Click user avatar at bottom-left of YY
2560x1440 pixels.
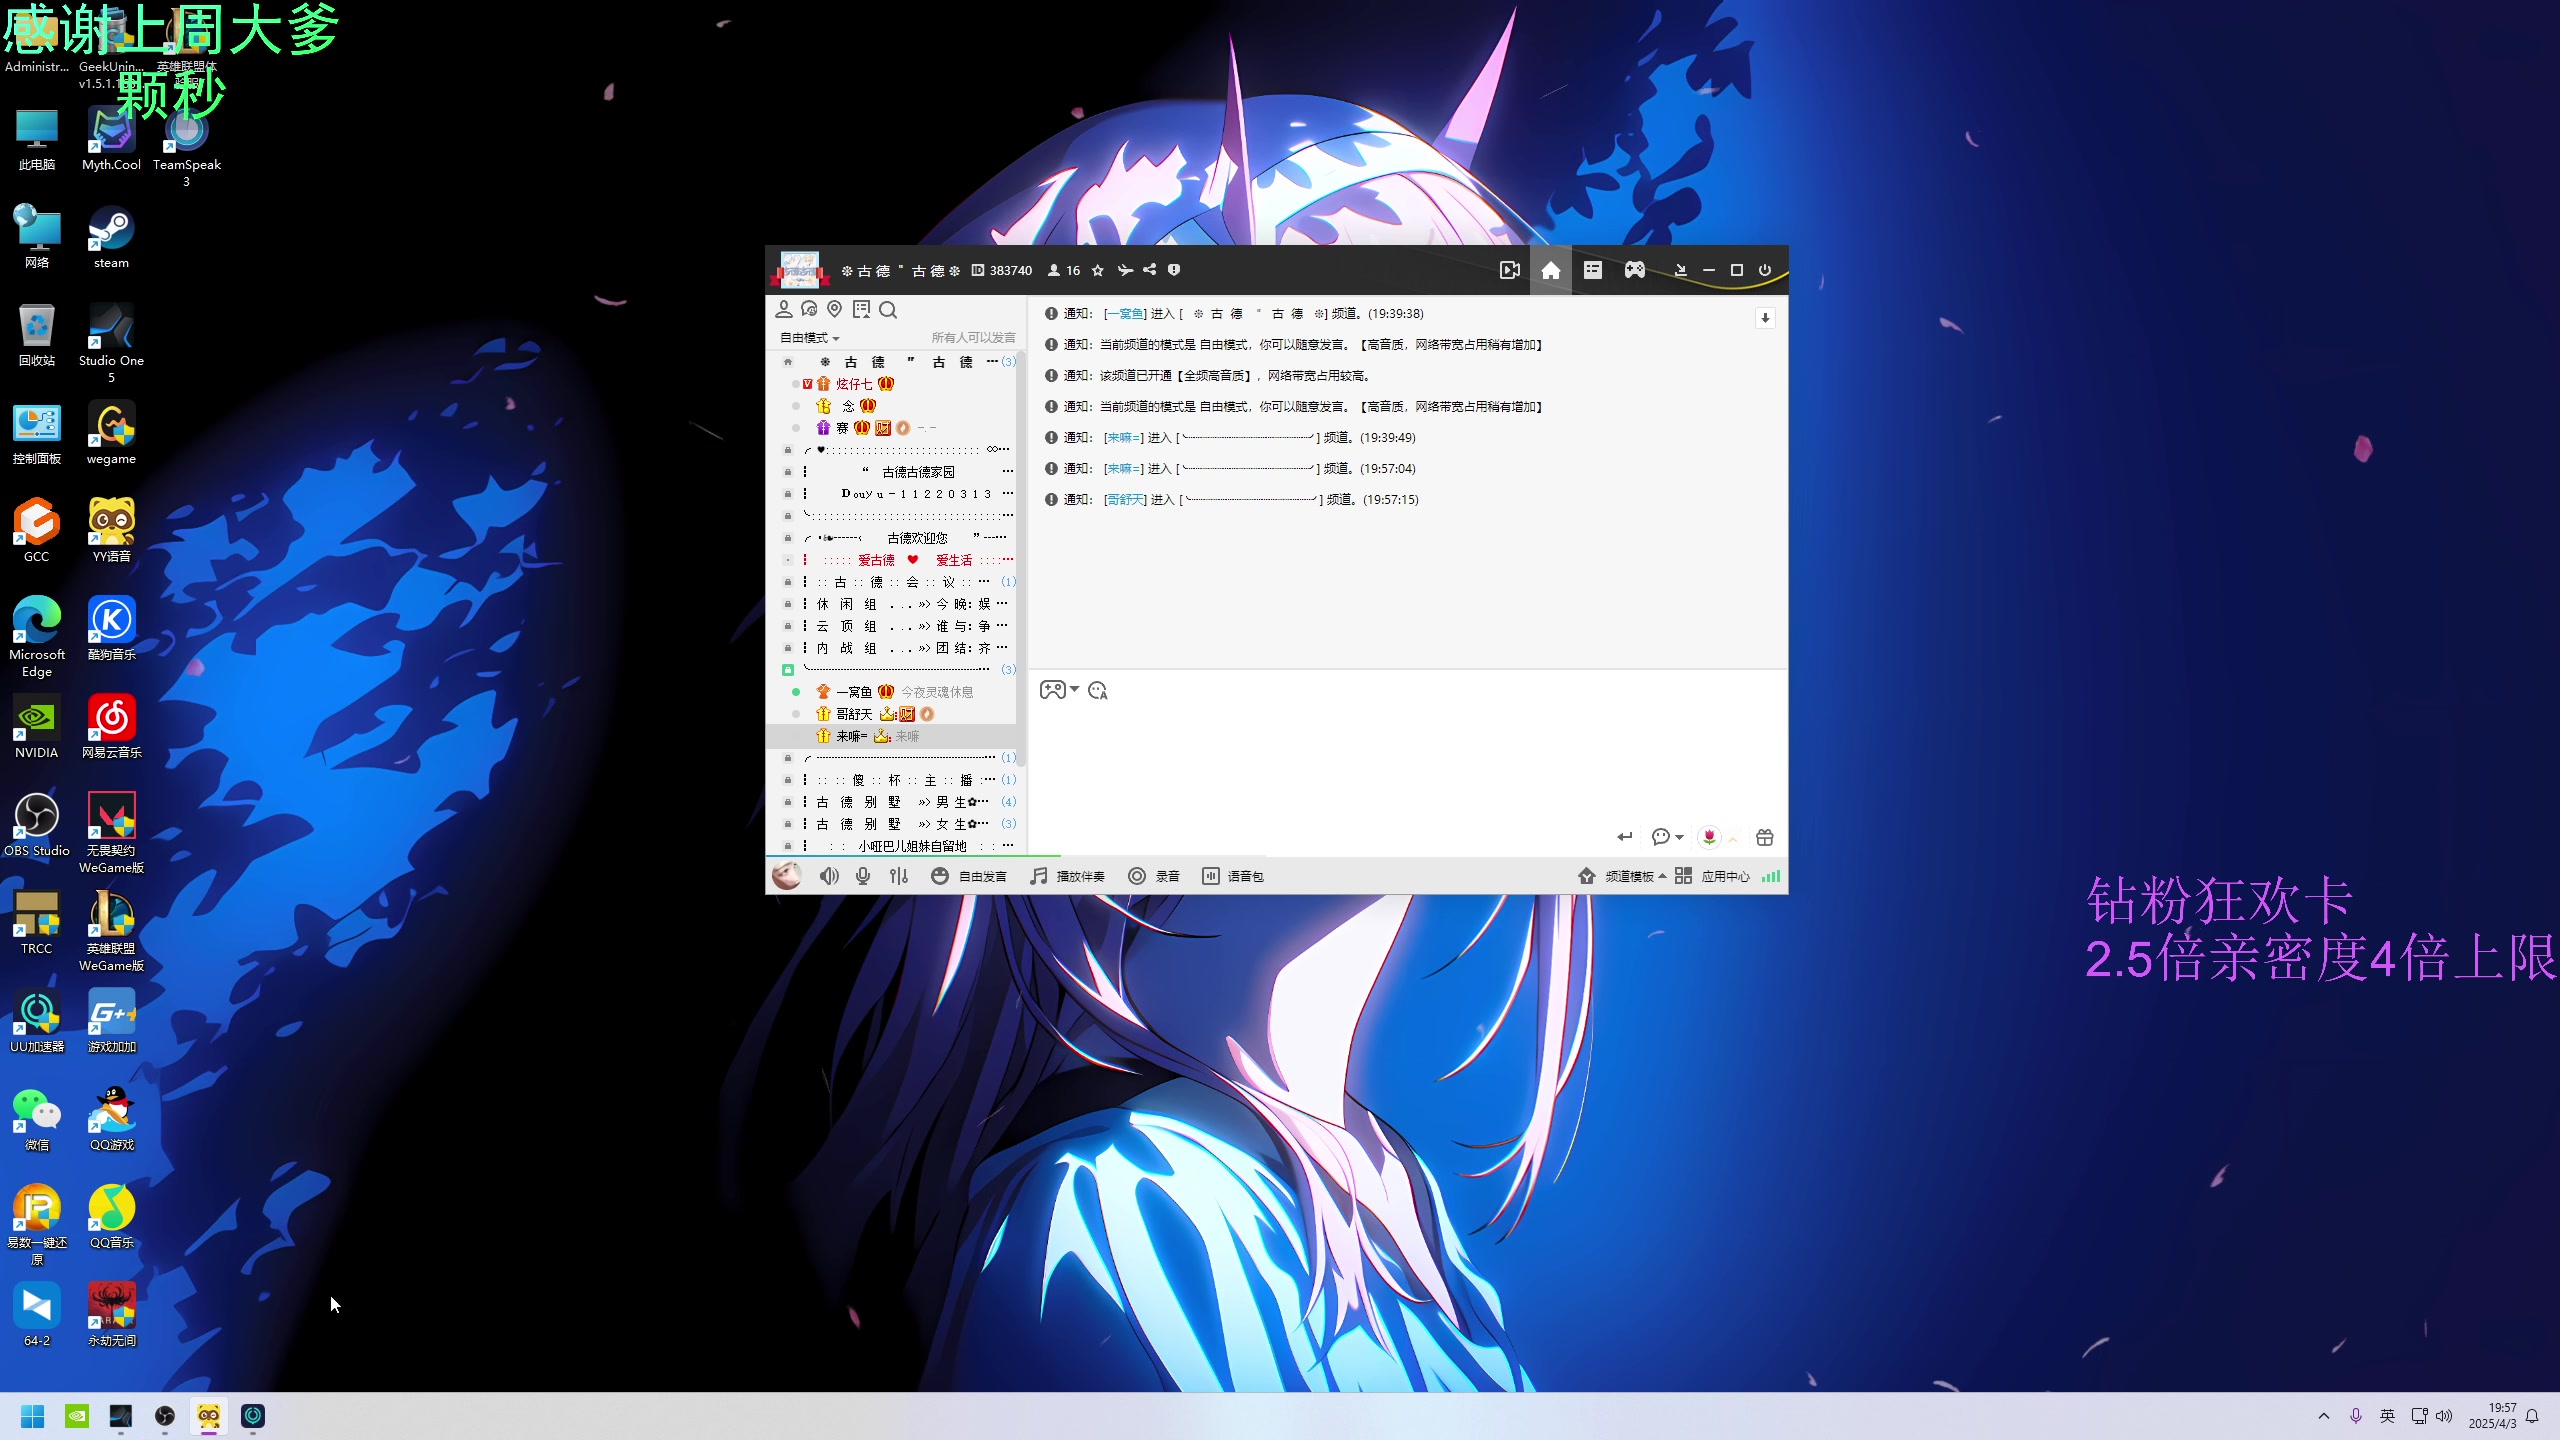pos(787,876)
